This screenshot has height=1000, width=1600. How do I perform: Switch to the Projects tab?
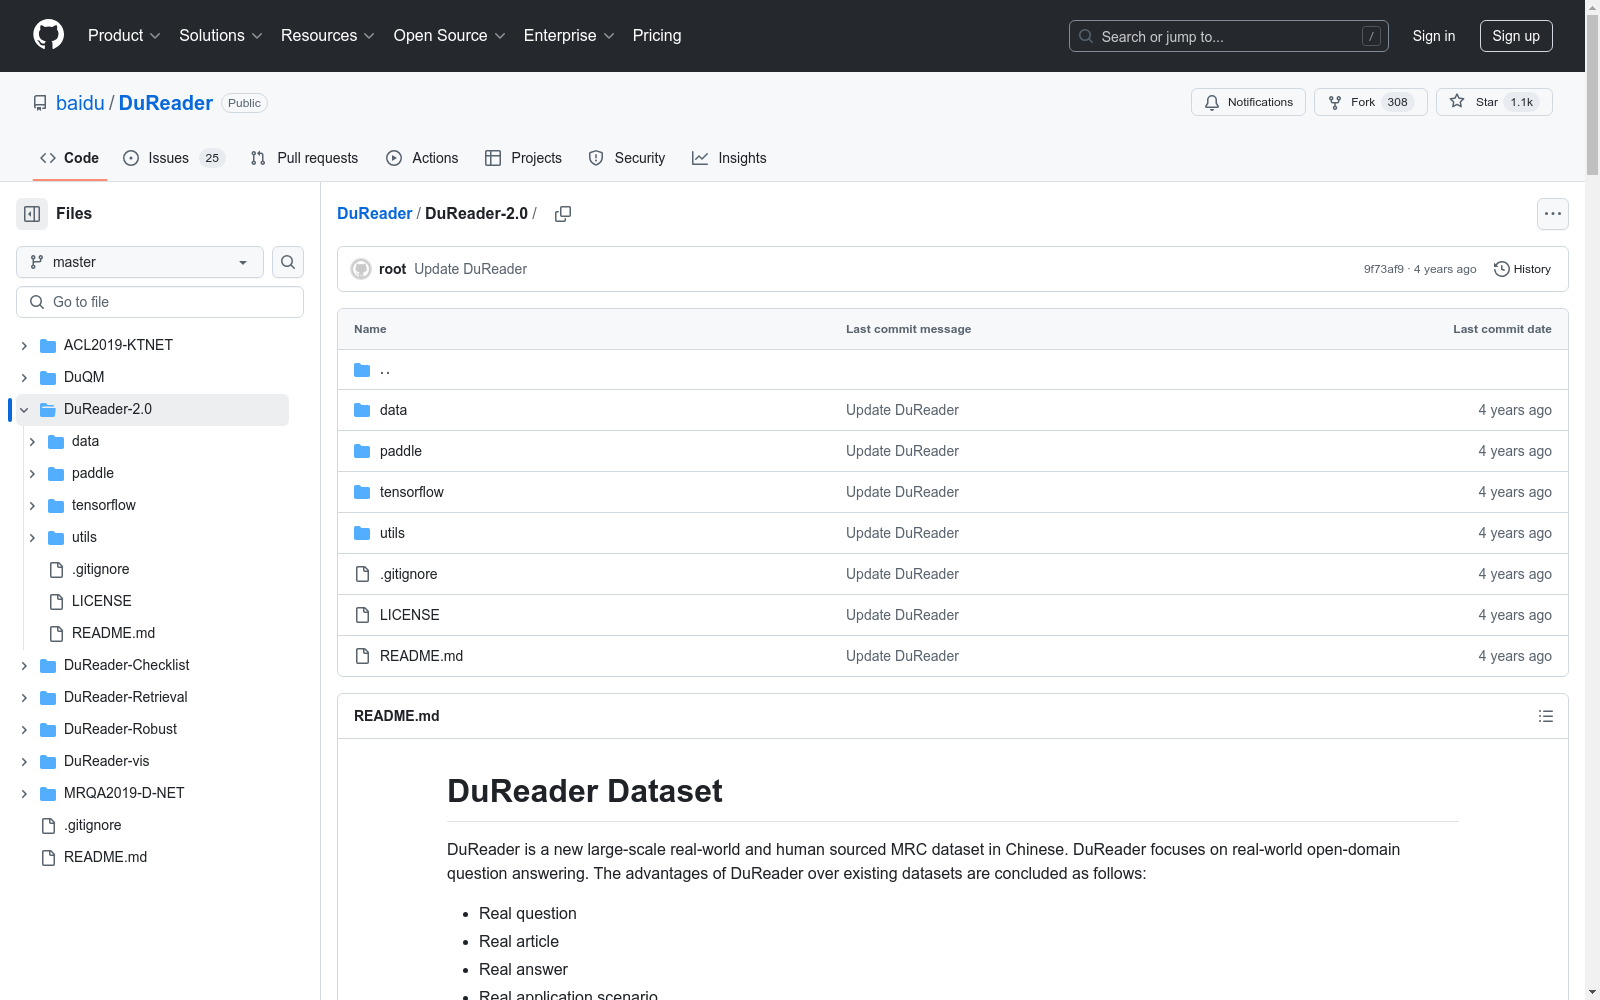[x=523, y=158]
